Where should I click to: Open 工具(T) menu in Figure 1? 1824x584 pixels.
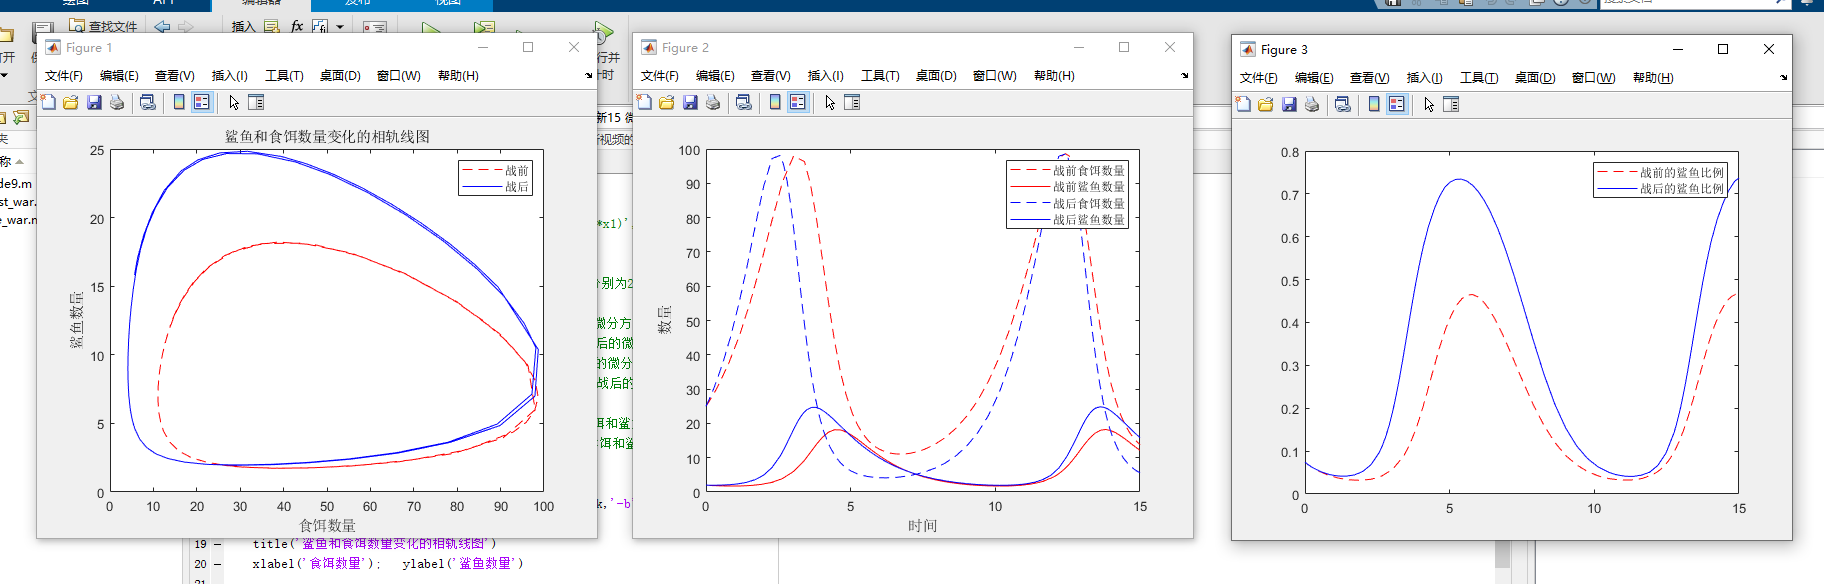point(284,76)
